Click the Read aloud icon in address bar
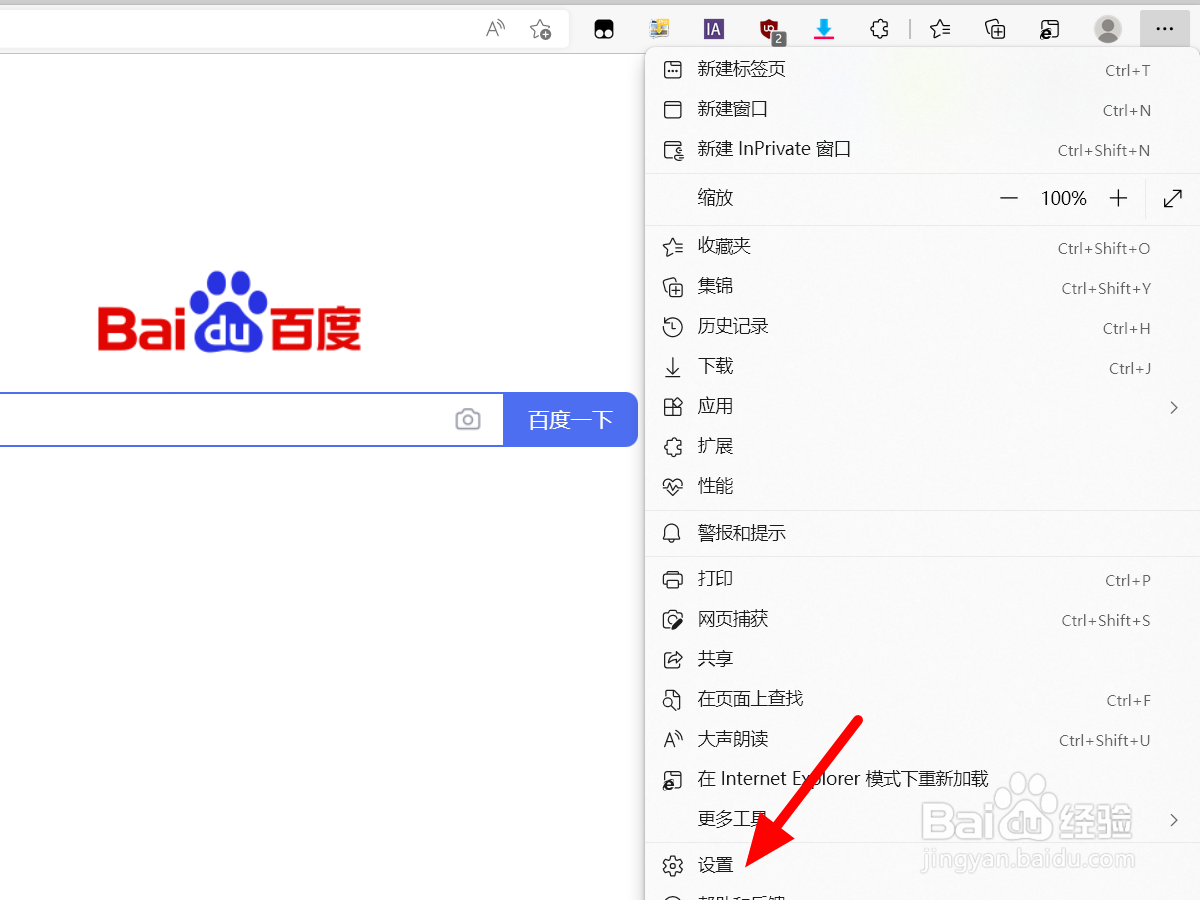 point(495,29)
